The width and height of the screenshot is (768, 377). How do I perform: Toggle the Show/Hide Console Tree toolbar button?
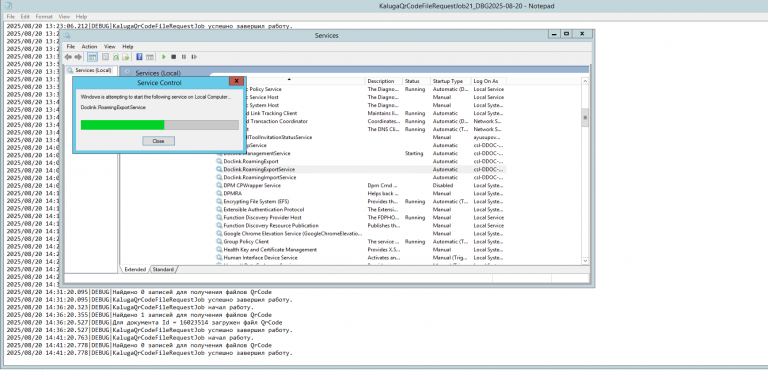point(92,57)
